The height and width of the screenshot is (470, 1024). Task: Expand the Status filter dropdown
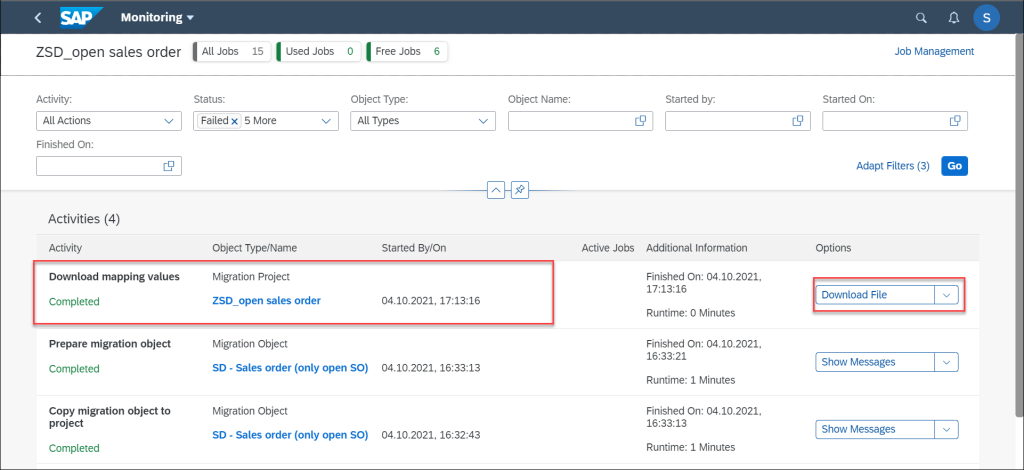coord(326,121)
